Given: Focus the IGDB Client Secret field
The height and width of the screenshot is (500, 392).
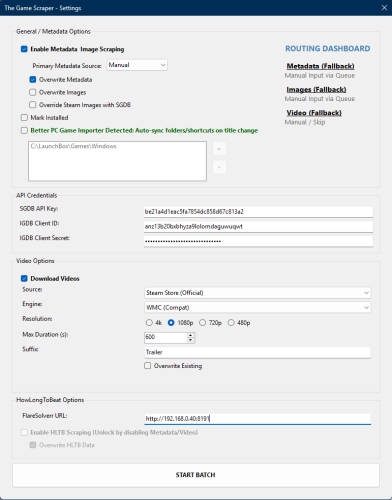Looking at the screenshot, I should click(258, 241).
